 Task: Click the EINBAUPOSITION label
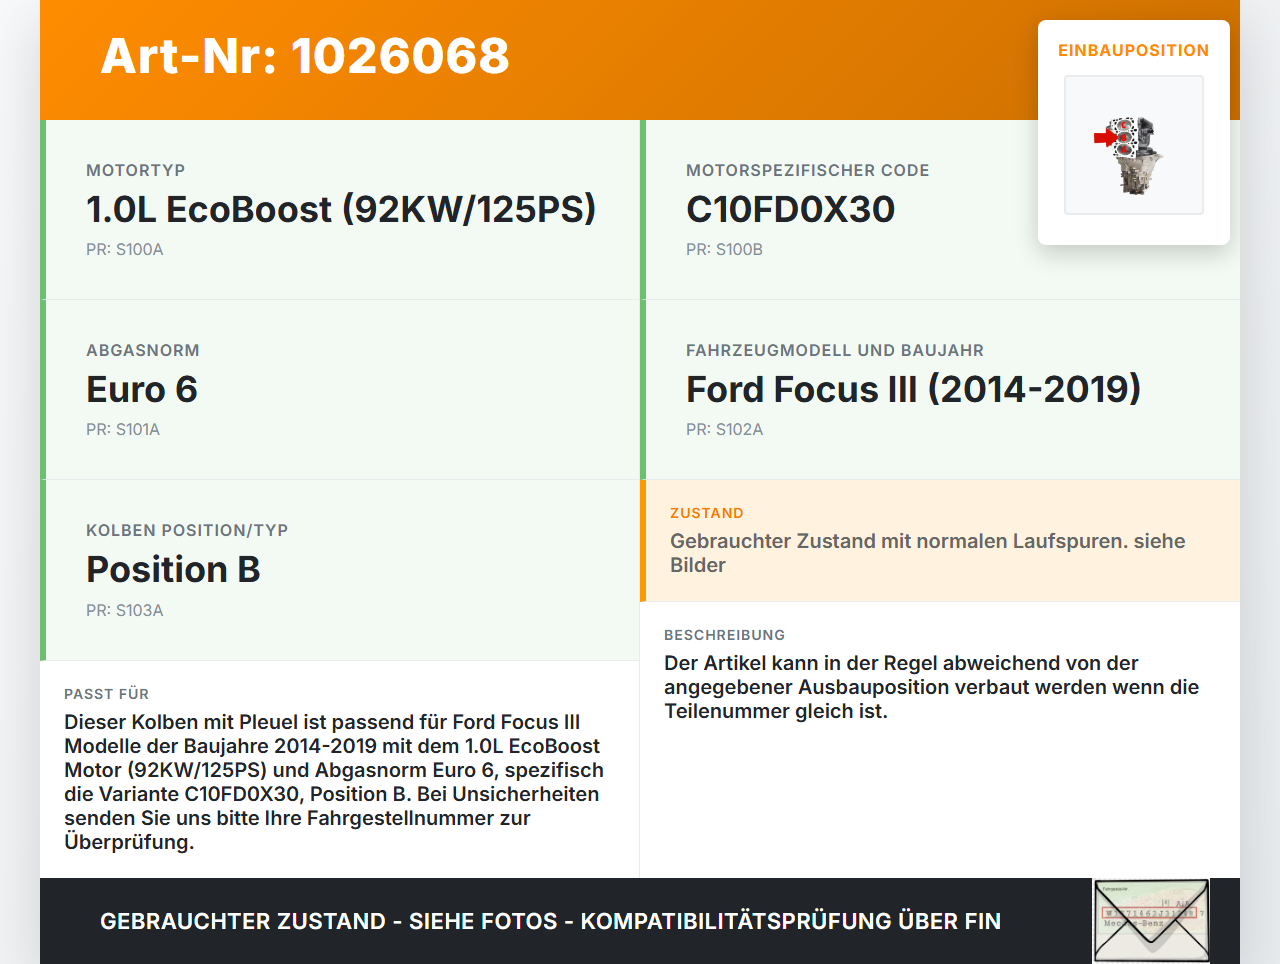pos(1134,50)
